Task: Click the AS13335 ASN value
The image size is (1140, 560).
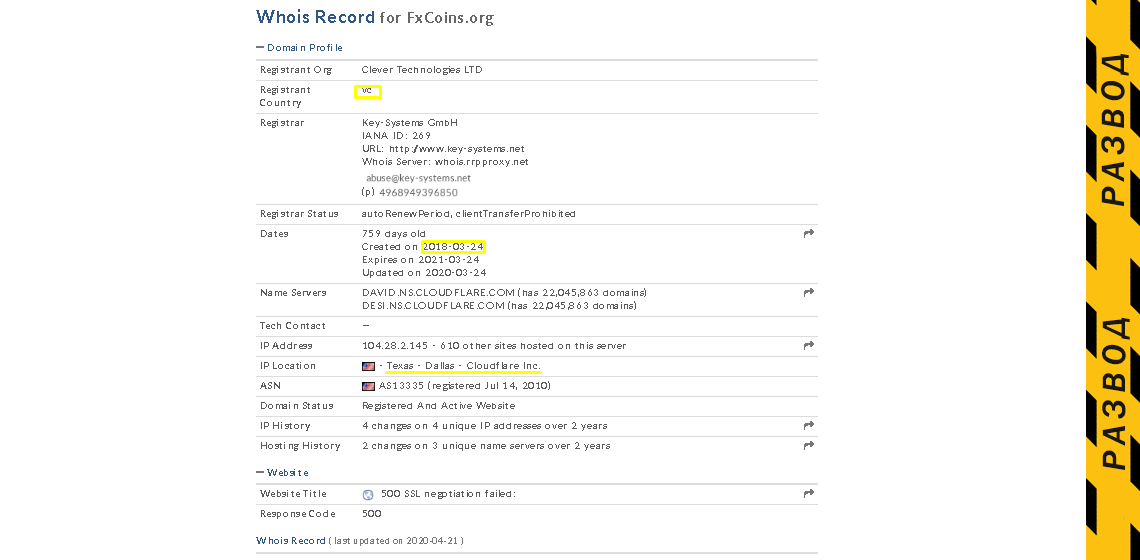Action: pyautogui.click(x=401, y=385)
